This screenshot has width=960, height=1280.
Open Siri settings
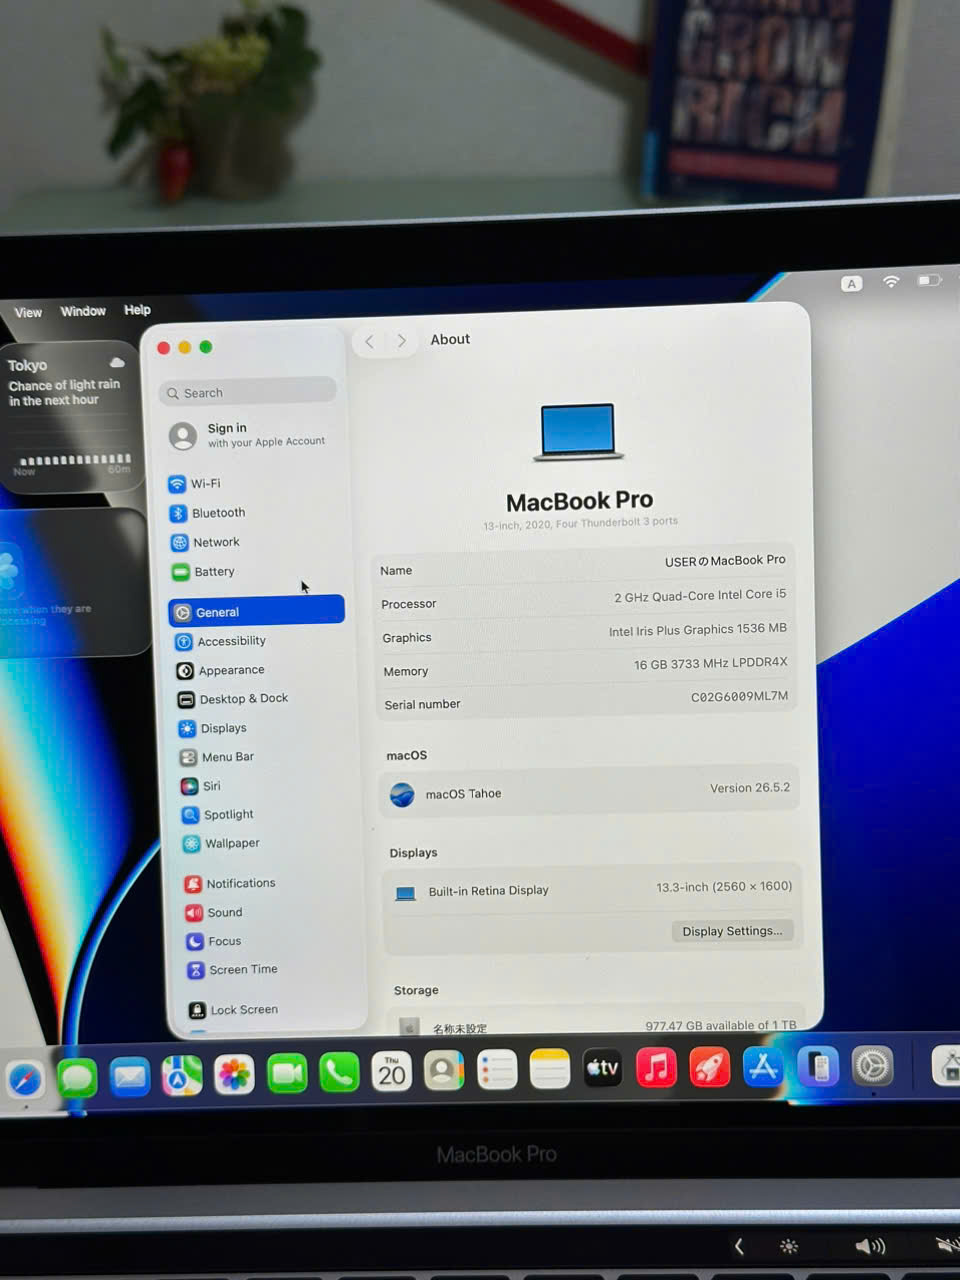(201, 786)
